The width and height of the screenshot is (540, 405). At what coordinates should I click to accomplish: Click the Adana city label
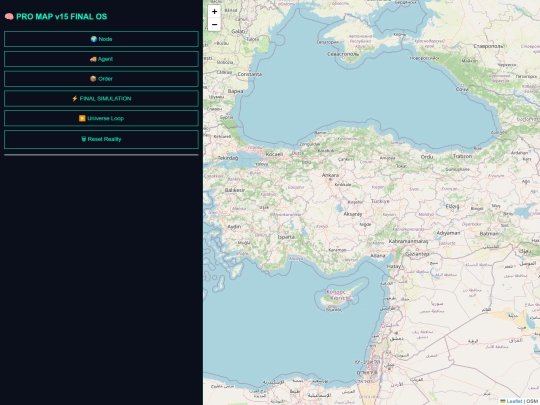pos(378,256)
